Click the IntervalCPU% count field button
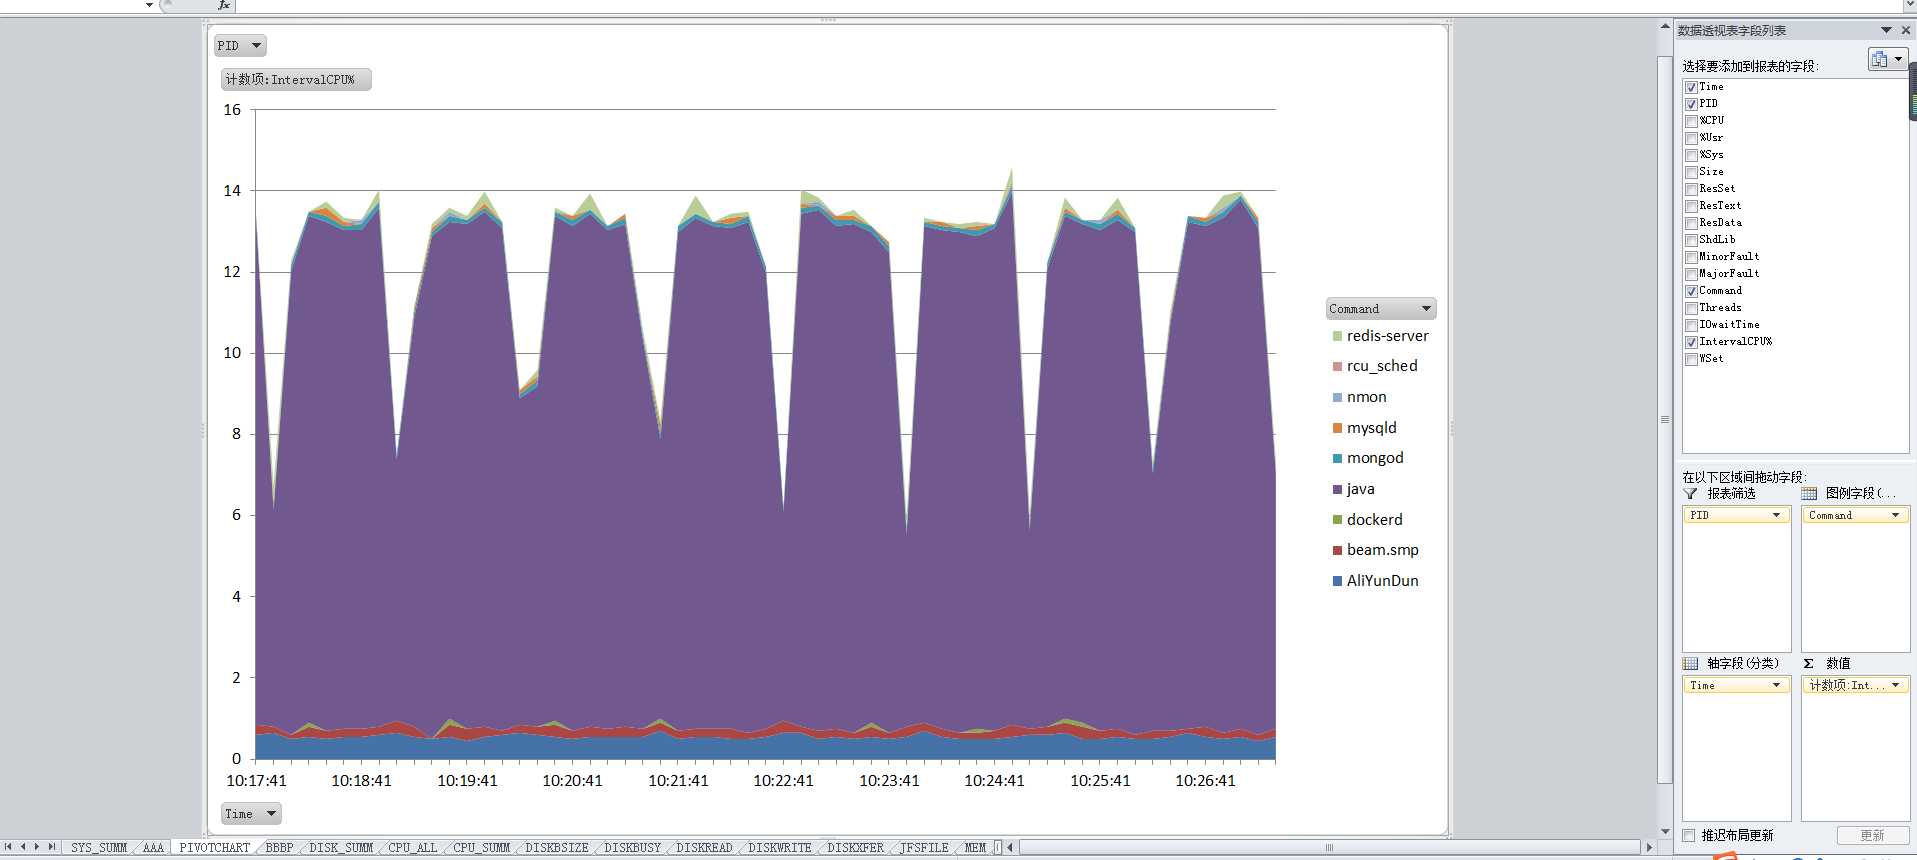 tap(296, 80)
